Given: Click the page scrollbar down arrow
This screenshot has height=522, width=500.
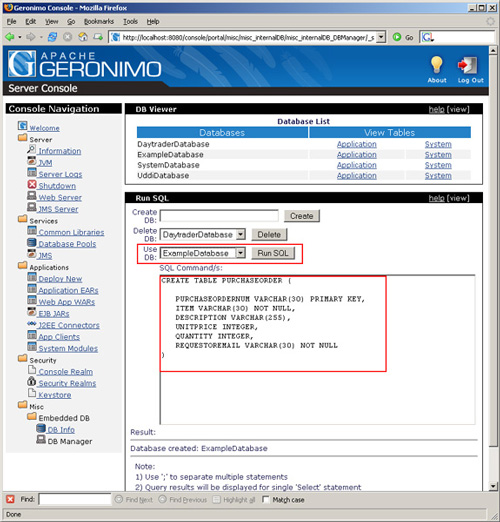Looking at the screenshot, I should pos(493,486).
